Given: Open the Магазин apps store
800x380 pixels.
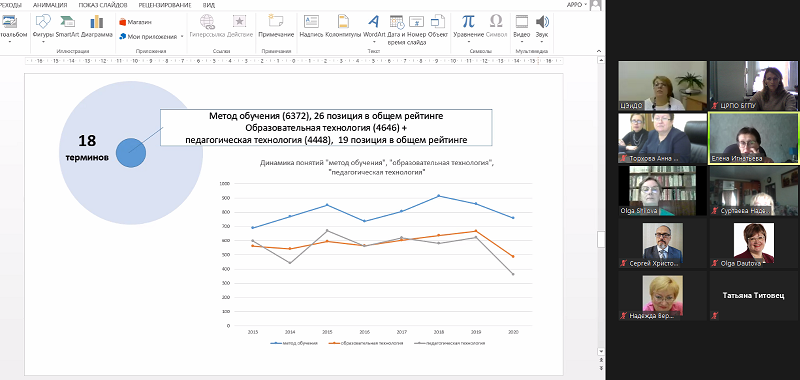Looking at the screenshot, I should click(x=135, y=22).
